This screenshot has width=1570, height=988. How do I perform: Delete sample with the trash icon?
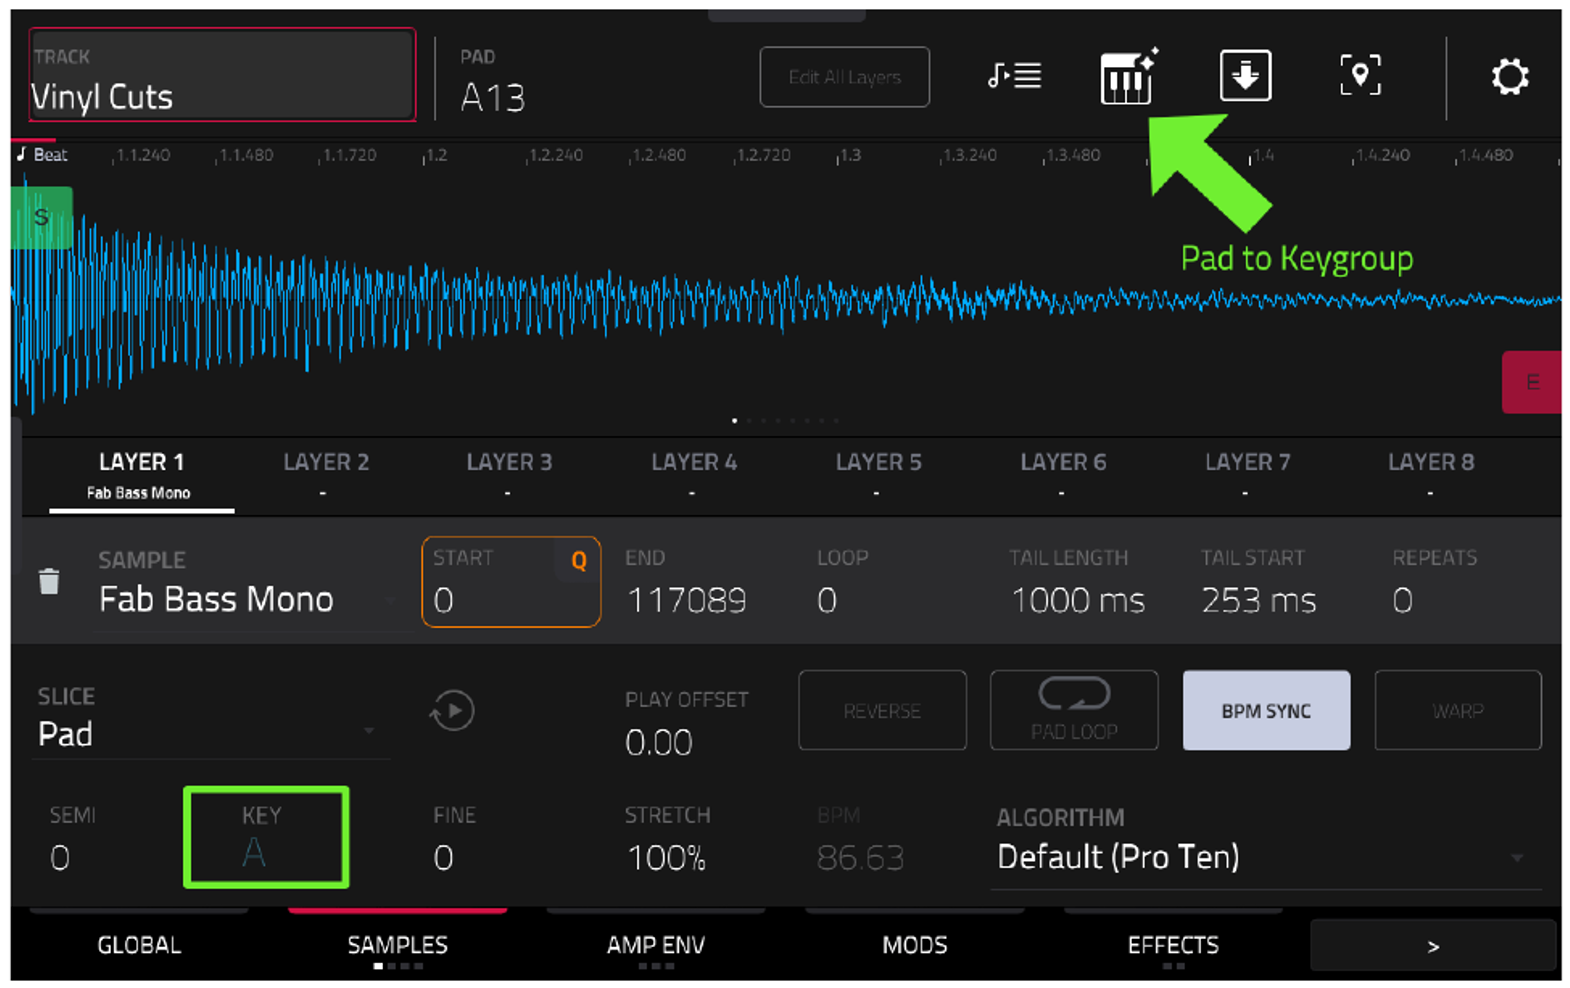pyautogui.click(x=49, y=581)
